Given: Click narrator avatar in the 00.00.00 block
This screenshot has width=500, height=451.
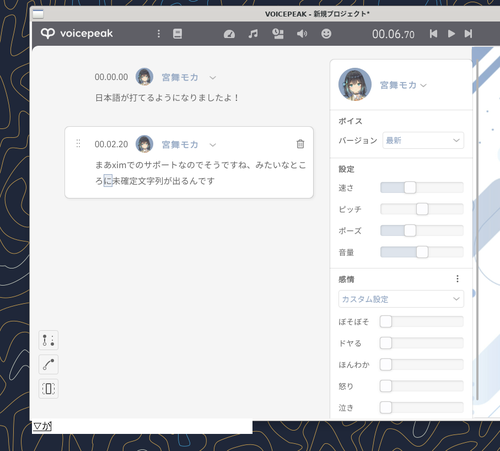Looking at the screenshot, I should click(144, 77).
